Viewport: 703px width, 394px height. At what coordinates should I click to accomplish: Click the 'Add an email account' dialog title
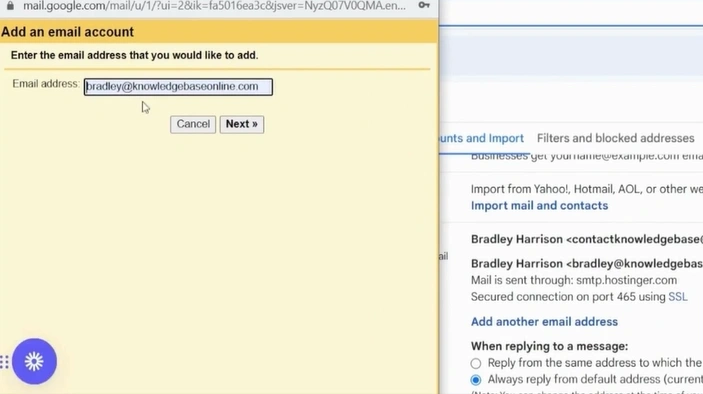point(67,32)
